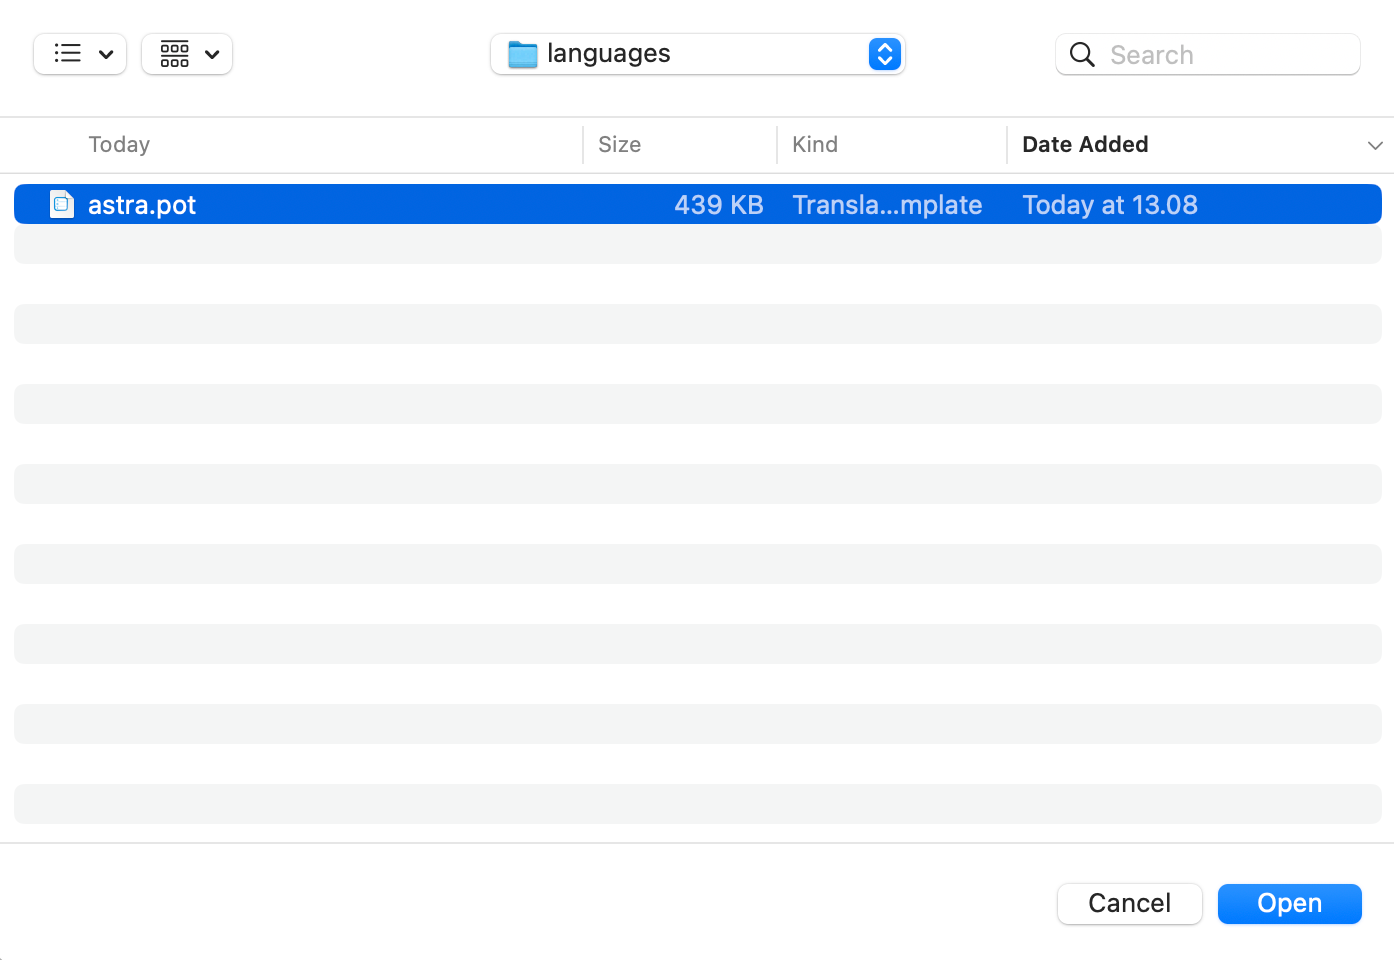Open the selected astra.pot file
Screen dimensions: 1394x960
coord(1289,903)
